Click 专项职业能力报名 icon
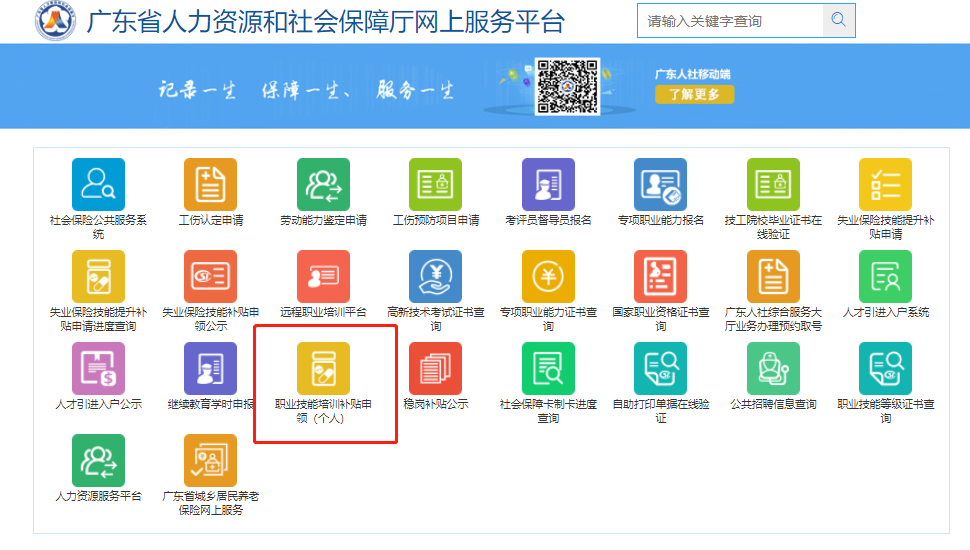The height and width of the screenshot is (550, 970). point(660,185)
